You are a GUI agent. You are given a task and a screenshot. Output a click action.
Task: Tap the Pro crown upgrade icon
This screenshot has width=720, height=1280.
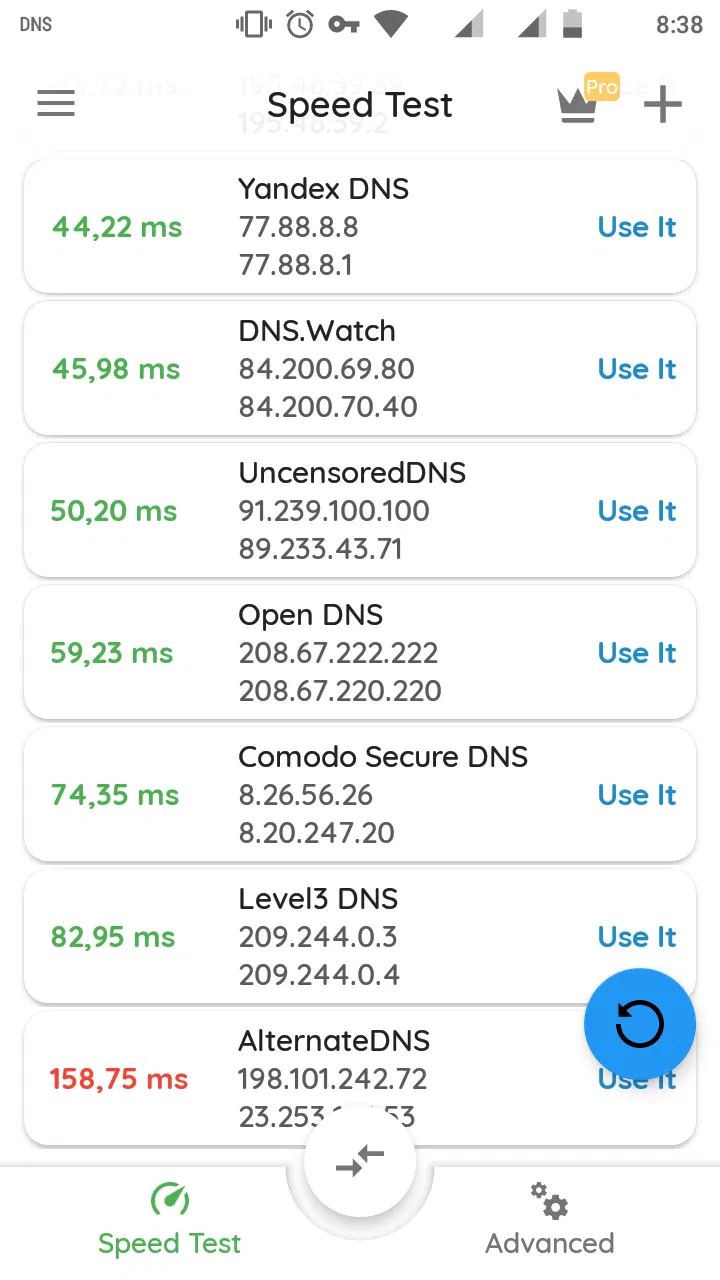[580, 104]
